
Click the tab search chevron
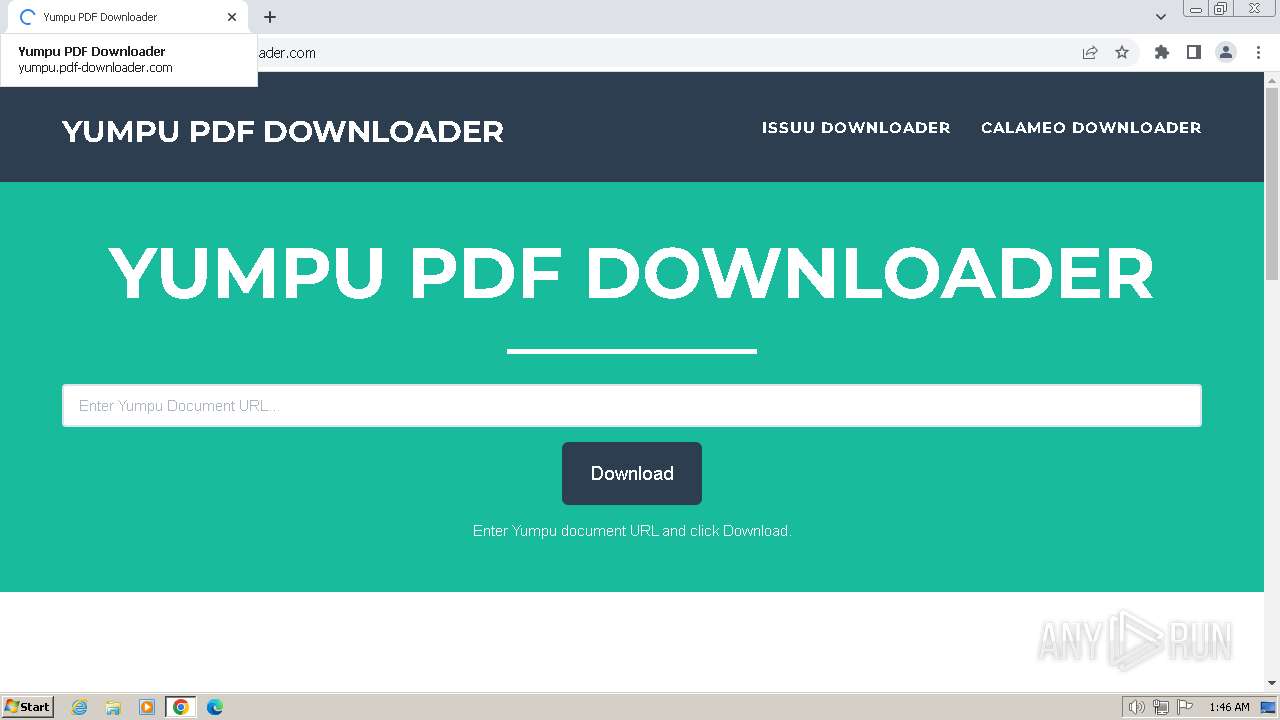coord(1161,17)
